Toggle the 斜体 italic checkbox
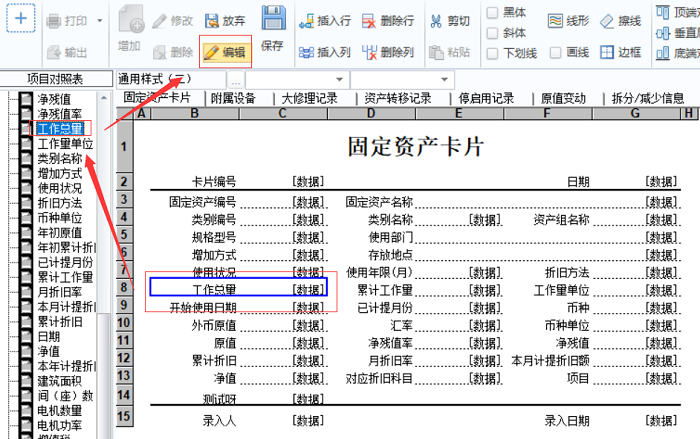Image resolution: width=700 pixels, height=439 pixels. (x=492, y=33)
